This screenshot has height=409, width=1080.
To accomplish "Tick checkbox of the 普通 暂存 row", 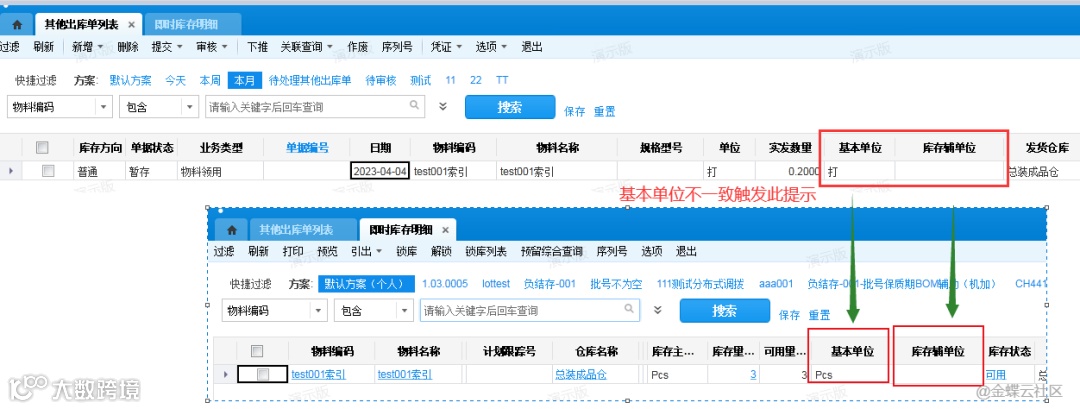I will pyautogui.click(x=48, y=171).
